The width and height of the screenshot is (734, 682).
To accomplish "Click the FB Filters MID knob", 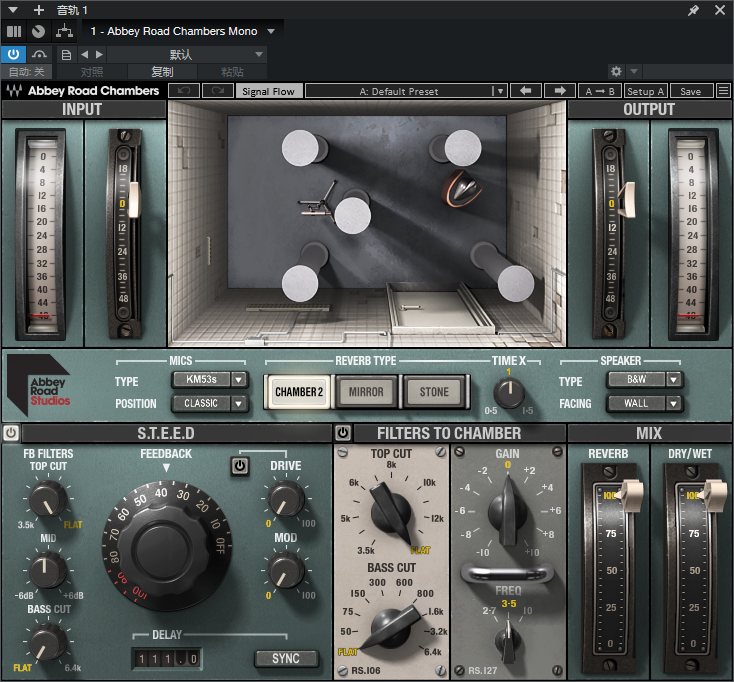I will coord(48,570).
